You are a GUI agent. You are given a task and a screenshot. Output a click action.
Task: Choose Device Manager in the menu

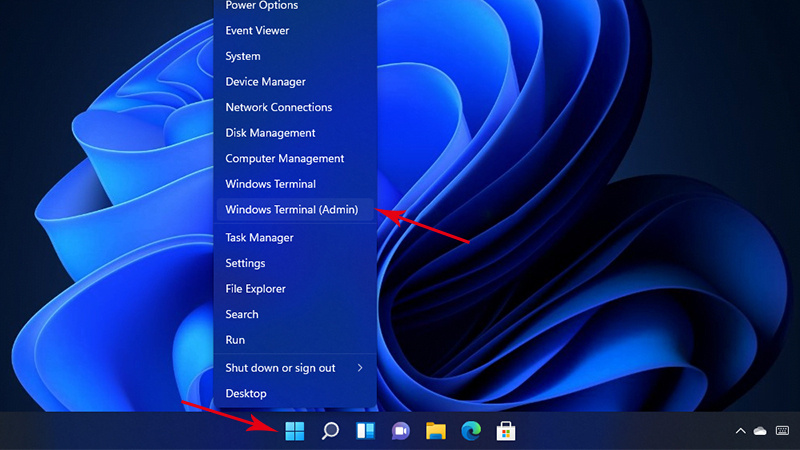265,82
